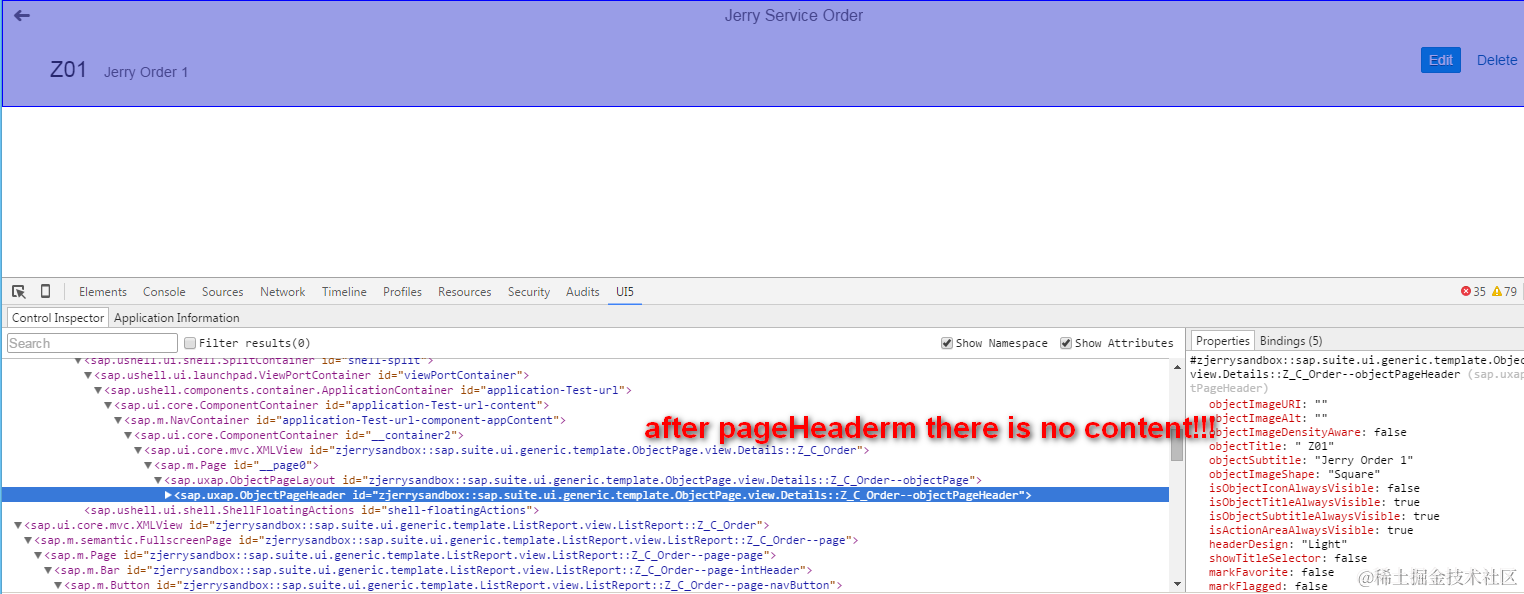The image size is (1524, 594).
Task: Click the Jerry Service Order page title
Action: pos(793,16)
